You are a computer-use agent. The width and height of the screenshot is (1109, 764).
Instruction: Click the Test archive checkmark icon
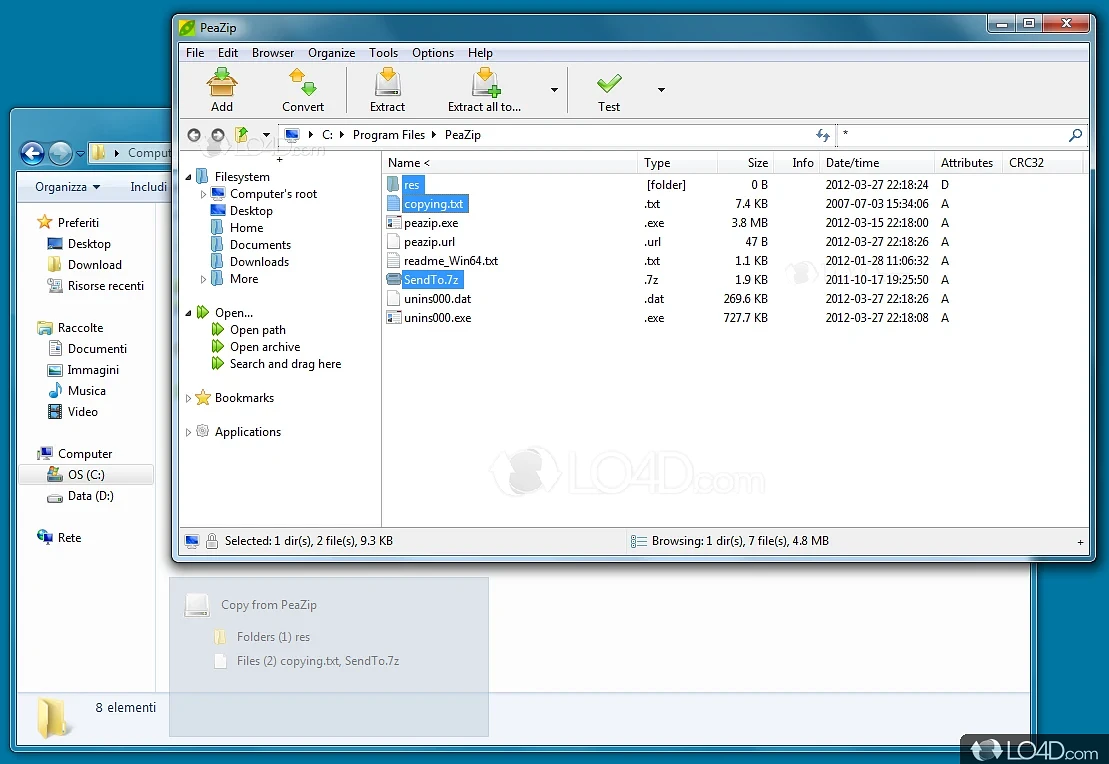(609, 83)
